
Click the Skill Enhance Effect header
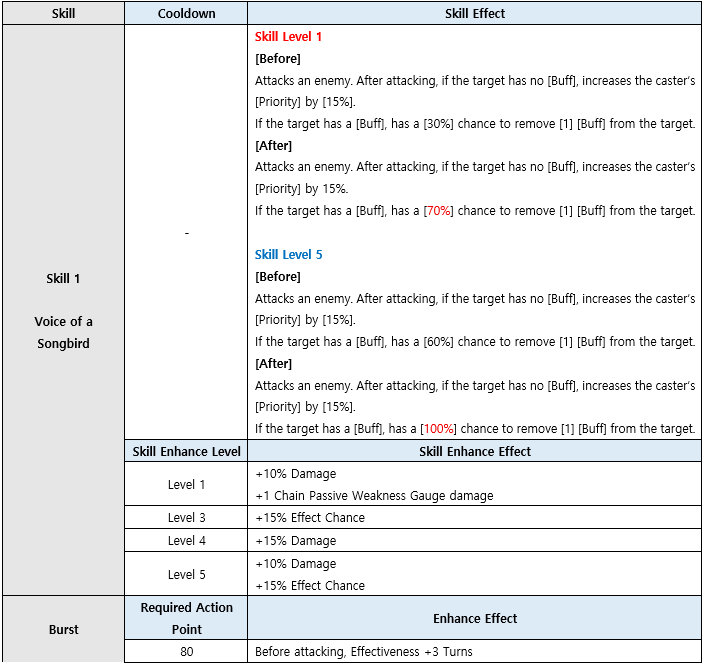click(475, 451)
